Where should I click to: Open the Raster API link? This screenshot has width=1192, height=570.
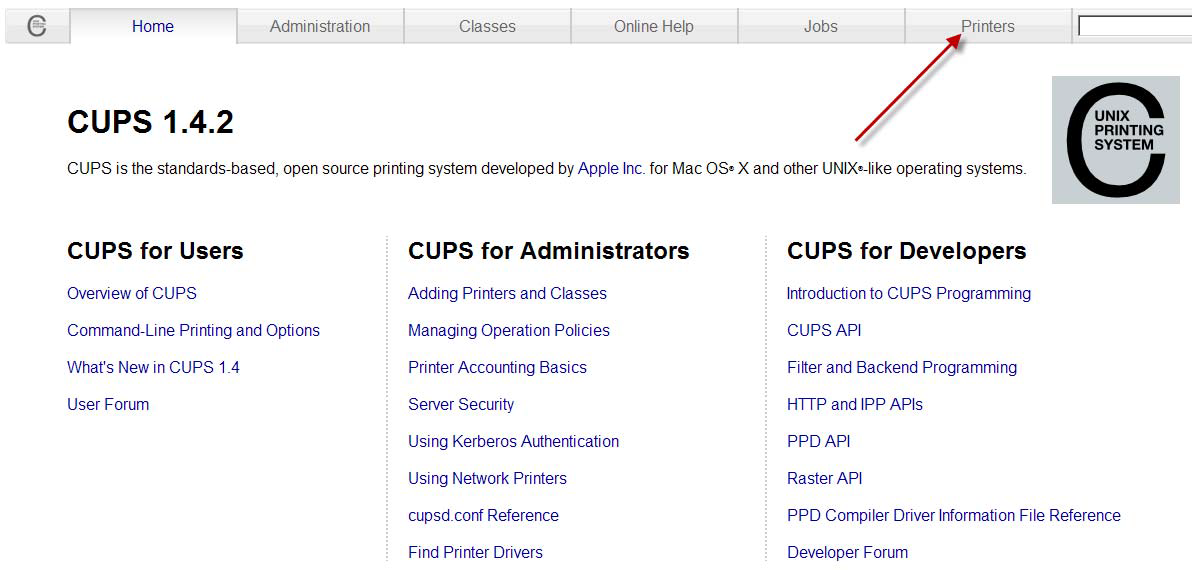(x=824, y=479)
